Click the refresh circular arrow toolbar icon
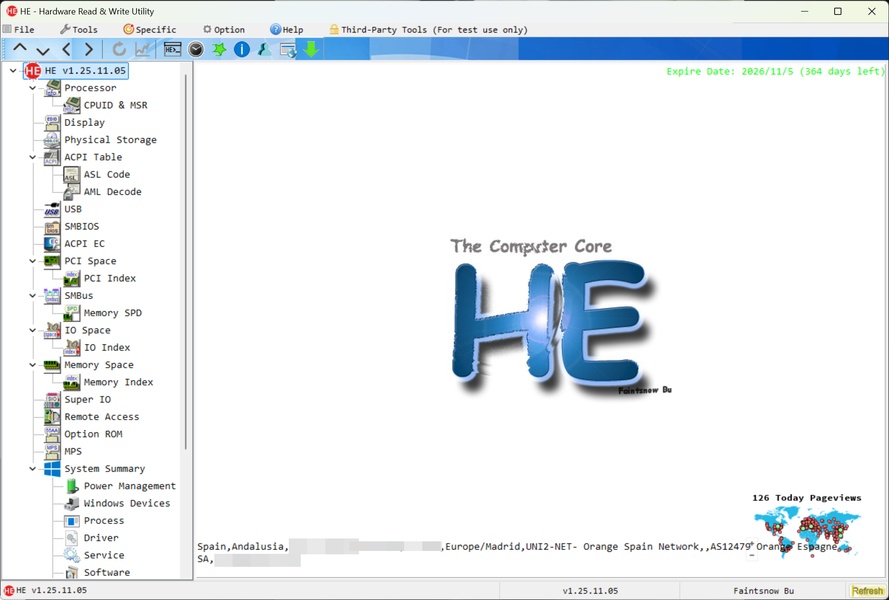The width and height of the screenshot is (889, 600). 119,49
